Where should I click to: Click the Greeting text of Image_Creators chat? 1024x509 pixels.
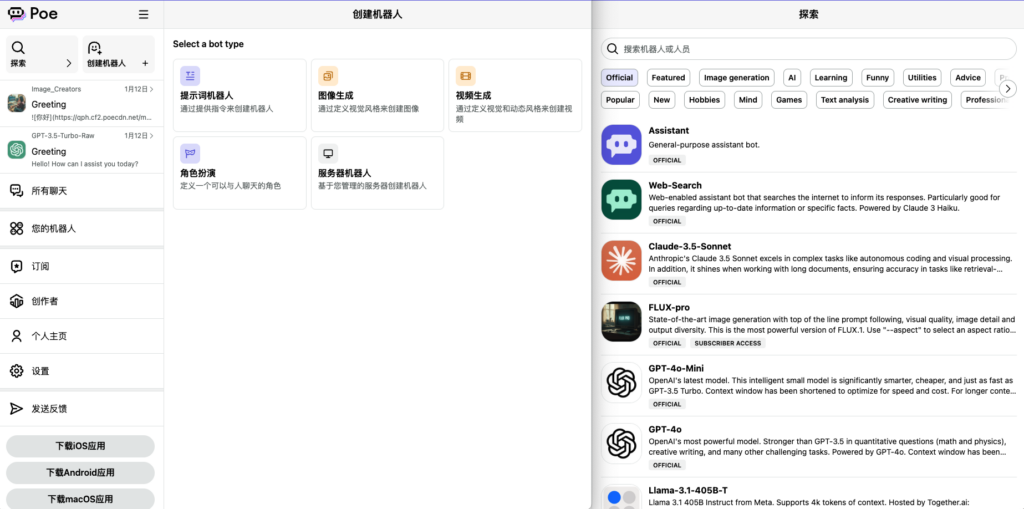48,105
